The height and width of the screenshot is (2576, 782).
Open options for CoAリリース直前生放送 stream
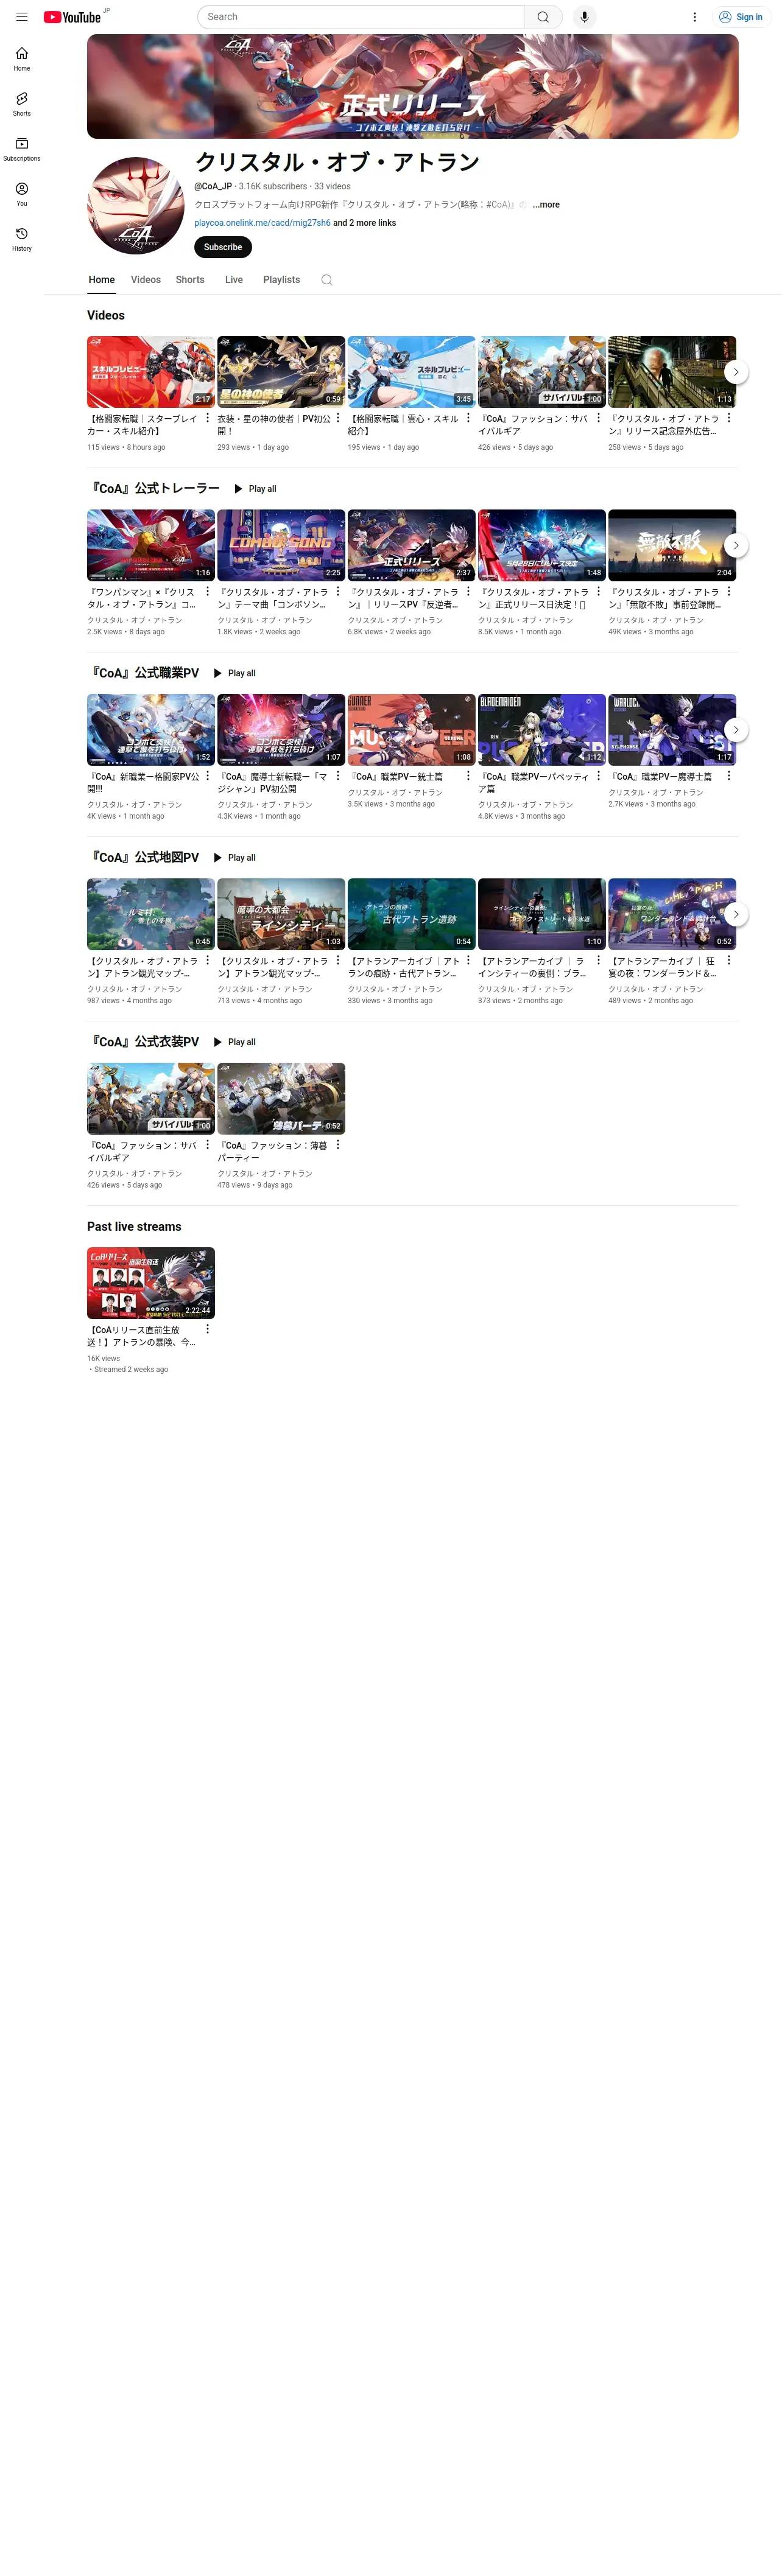(208, 1329)
